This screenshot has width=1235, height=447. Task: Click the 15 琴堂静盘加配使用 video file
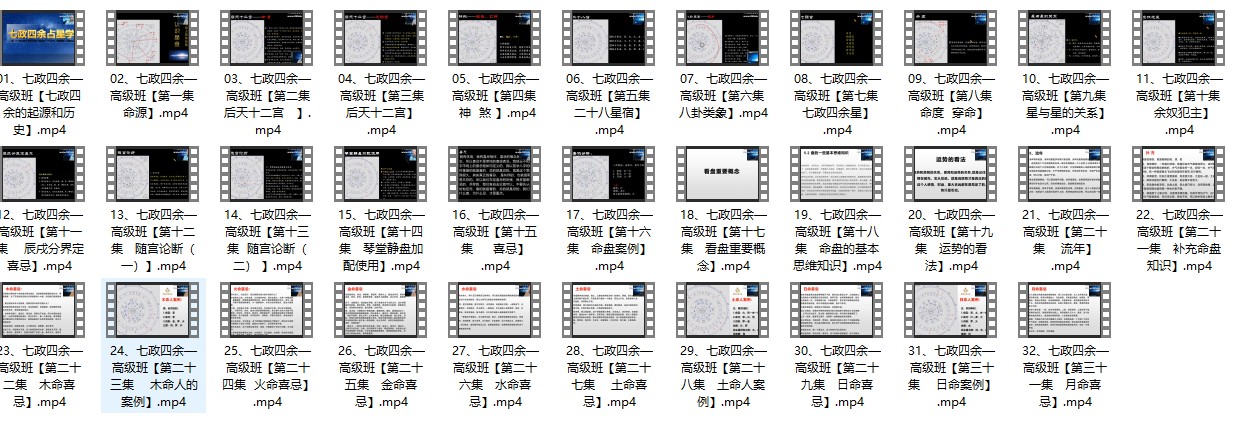[x=381, y=173]
